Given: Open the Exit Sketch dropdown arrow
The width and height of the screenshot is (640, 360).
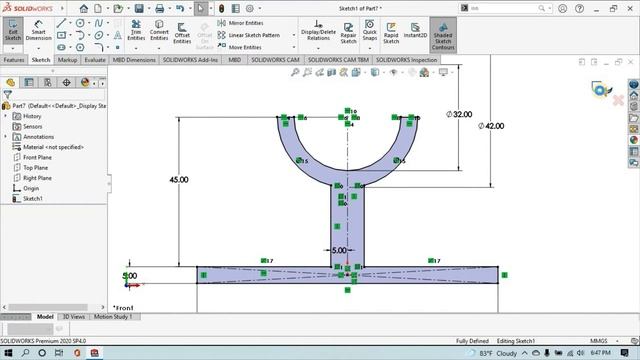Looking at the screenshot, I should click(13, 49).
